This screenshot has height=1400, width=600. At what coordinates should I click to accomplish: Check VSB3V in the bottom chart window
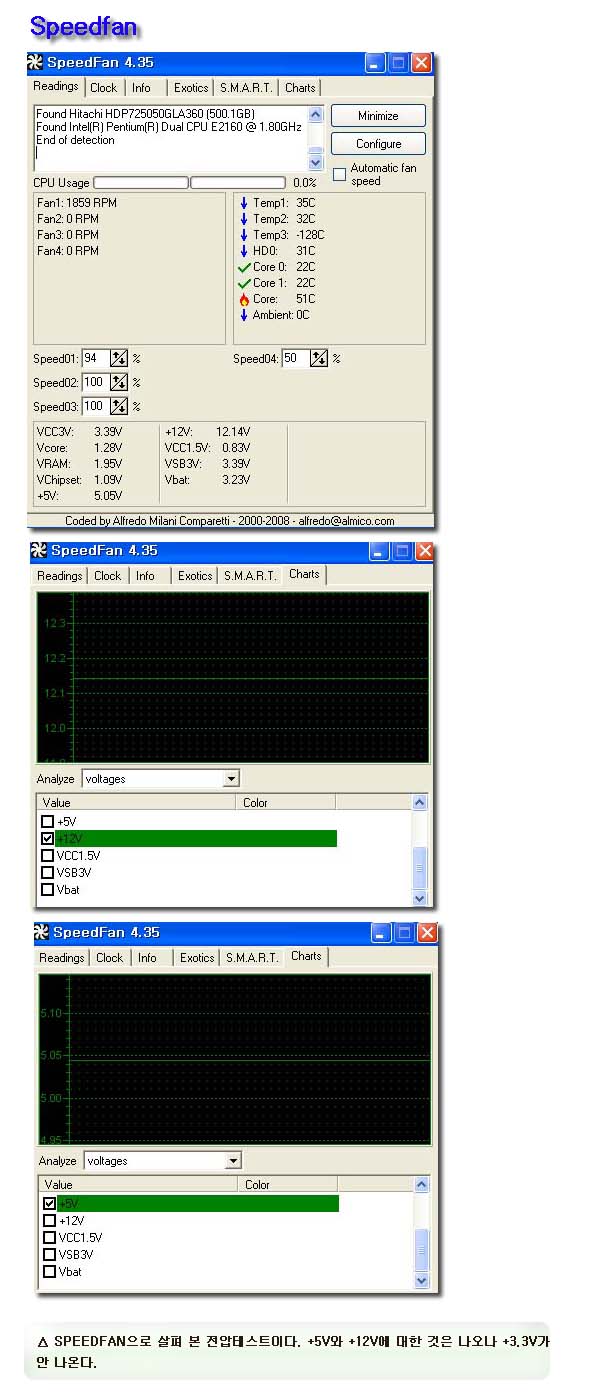(x=49, y=1255)
